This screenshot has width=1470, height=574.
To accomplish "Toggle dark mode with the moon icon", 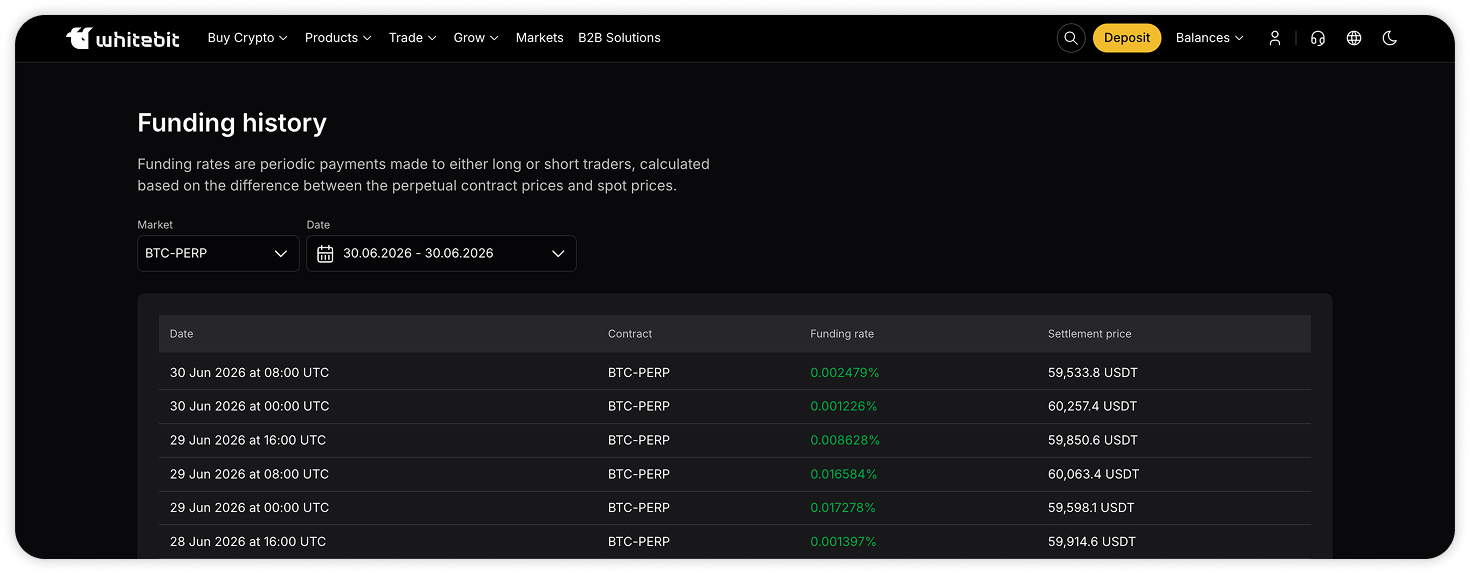I will [x=1389, y=38].
